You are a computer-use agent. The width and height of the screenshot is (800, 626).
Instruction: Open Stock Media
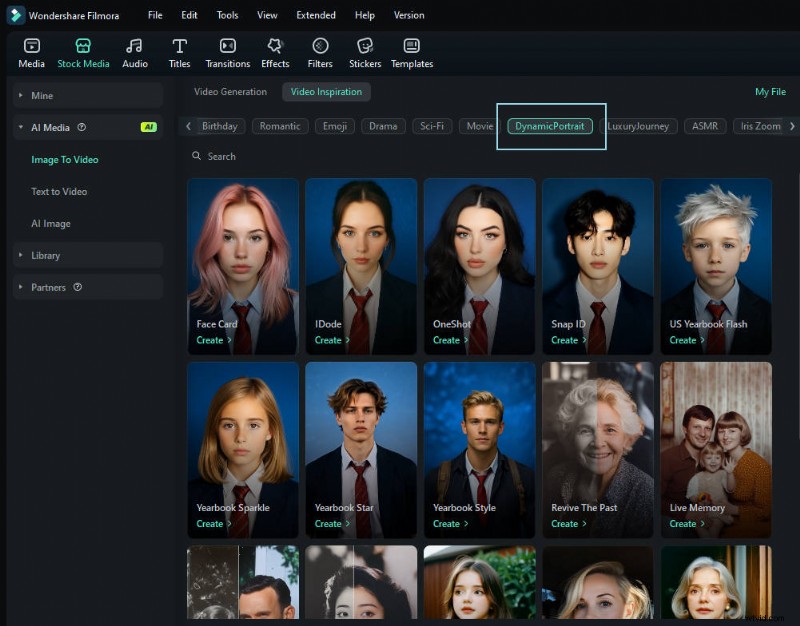pos(83,52)
